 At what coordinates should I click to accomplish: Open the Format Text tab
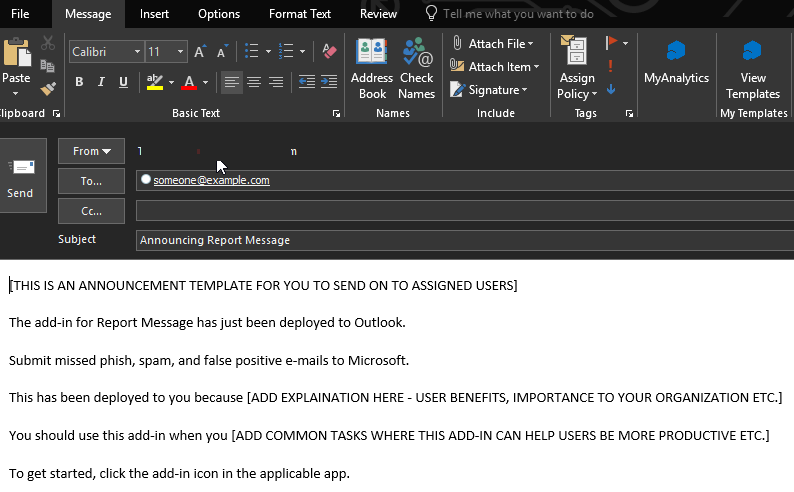tap(300, 14)
